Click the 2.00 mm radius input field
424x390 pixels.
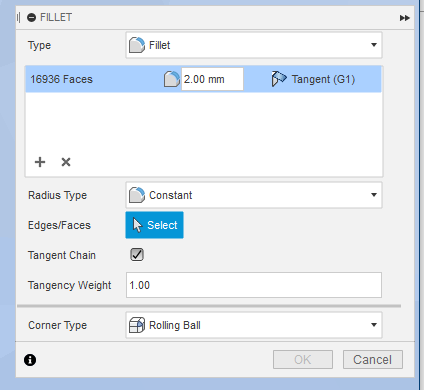212,79
